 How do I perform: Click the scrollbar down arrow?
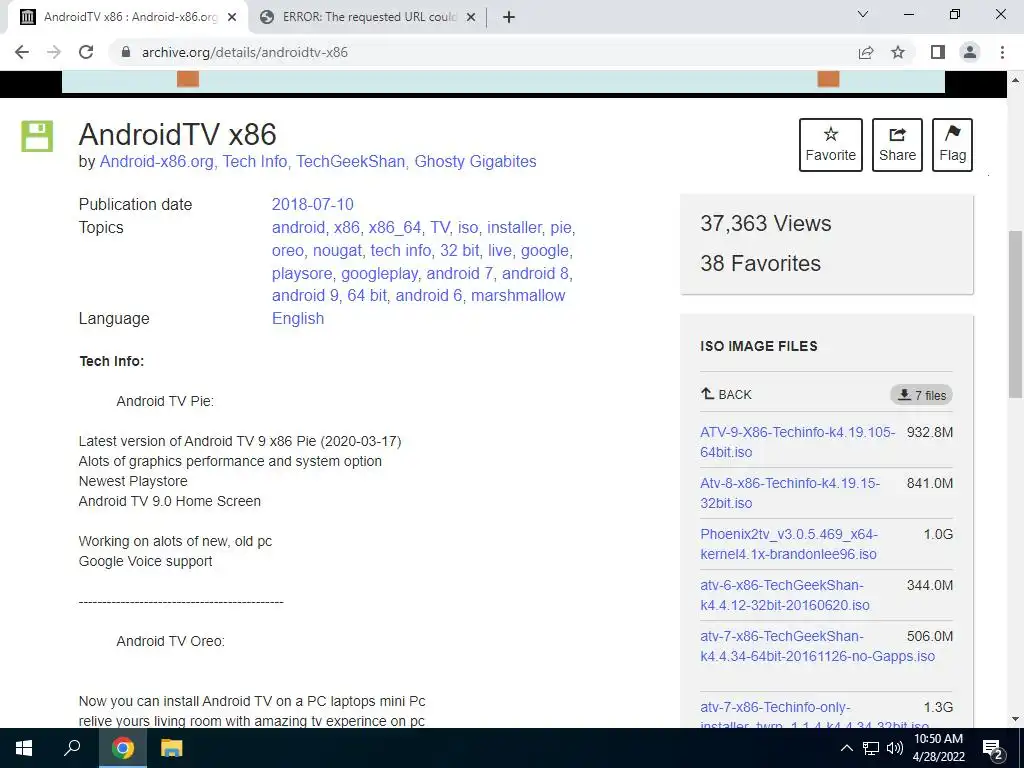click(1016, 720)
